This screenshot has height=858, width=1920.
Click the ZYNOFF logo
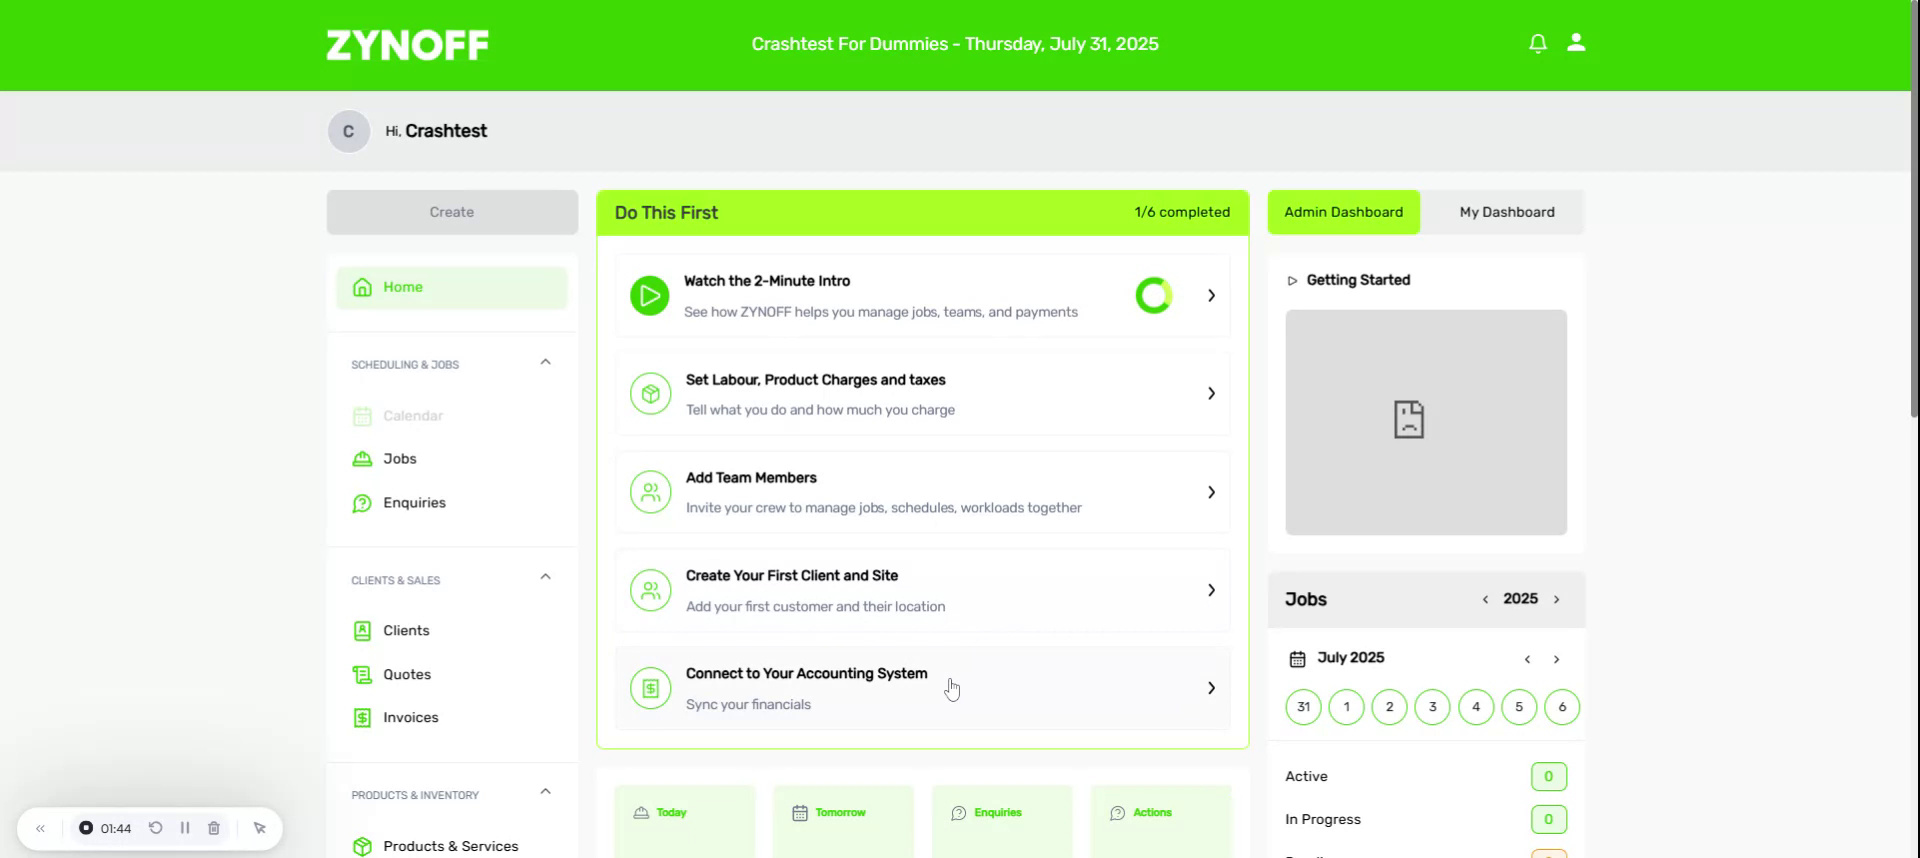[x=408, y=45]
